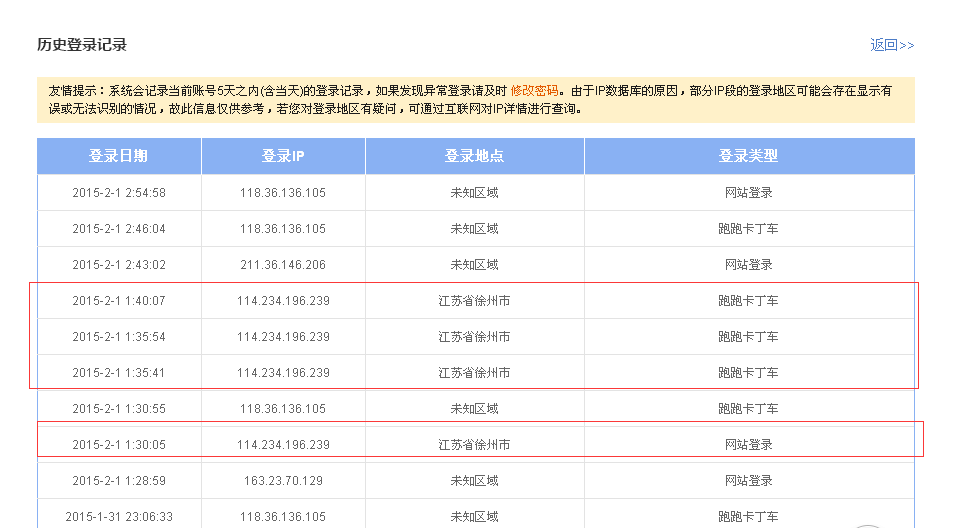Click the 登录类型 column header
The image size is (954, 528).
click(749, 156)
